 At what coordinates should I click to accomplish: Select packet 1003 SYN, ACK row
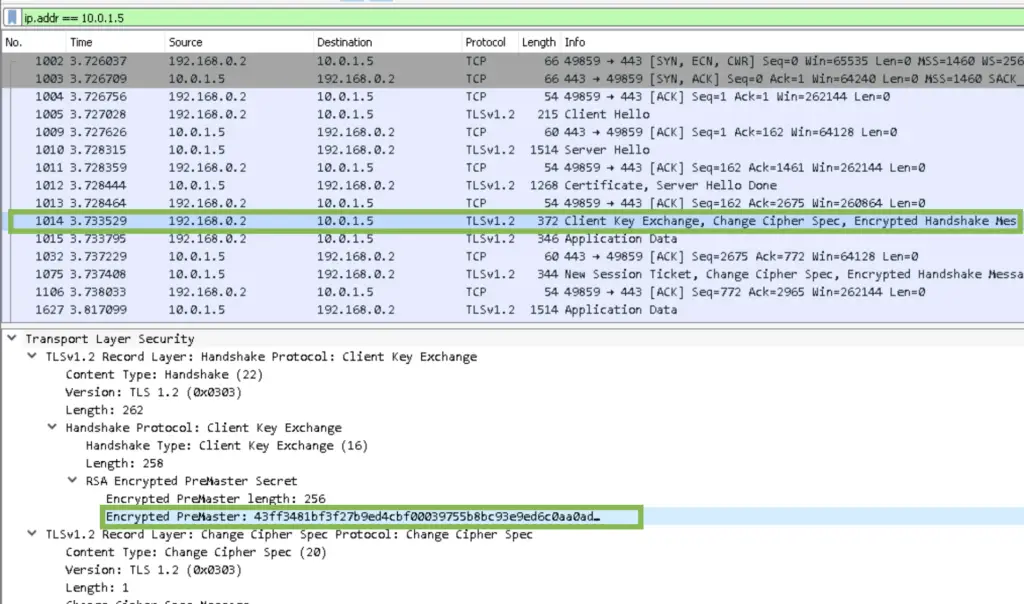click(513, 78)
